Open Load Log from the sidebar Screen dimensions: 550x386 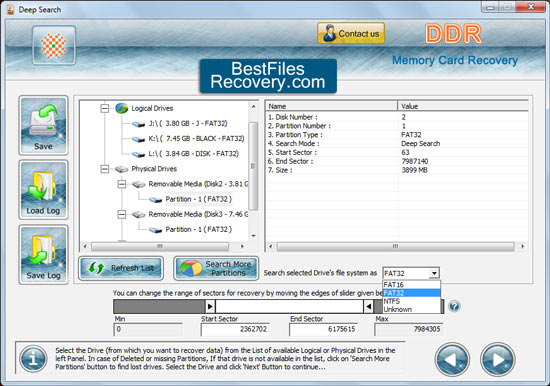43,190
